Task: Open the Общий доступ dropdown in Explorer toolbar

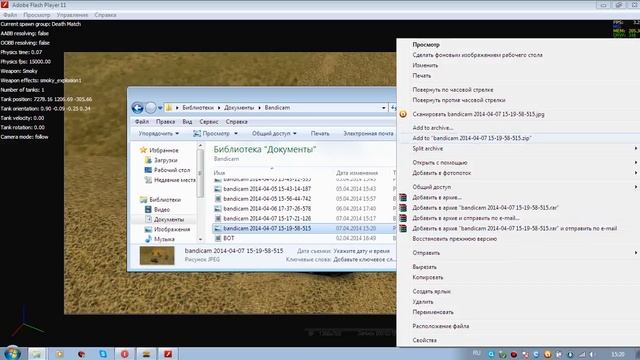Action: coord(274,133)
